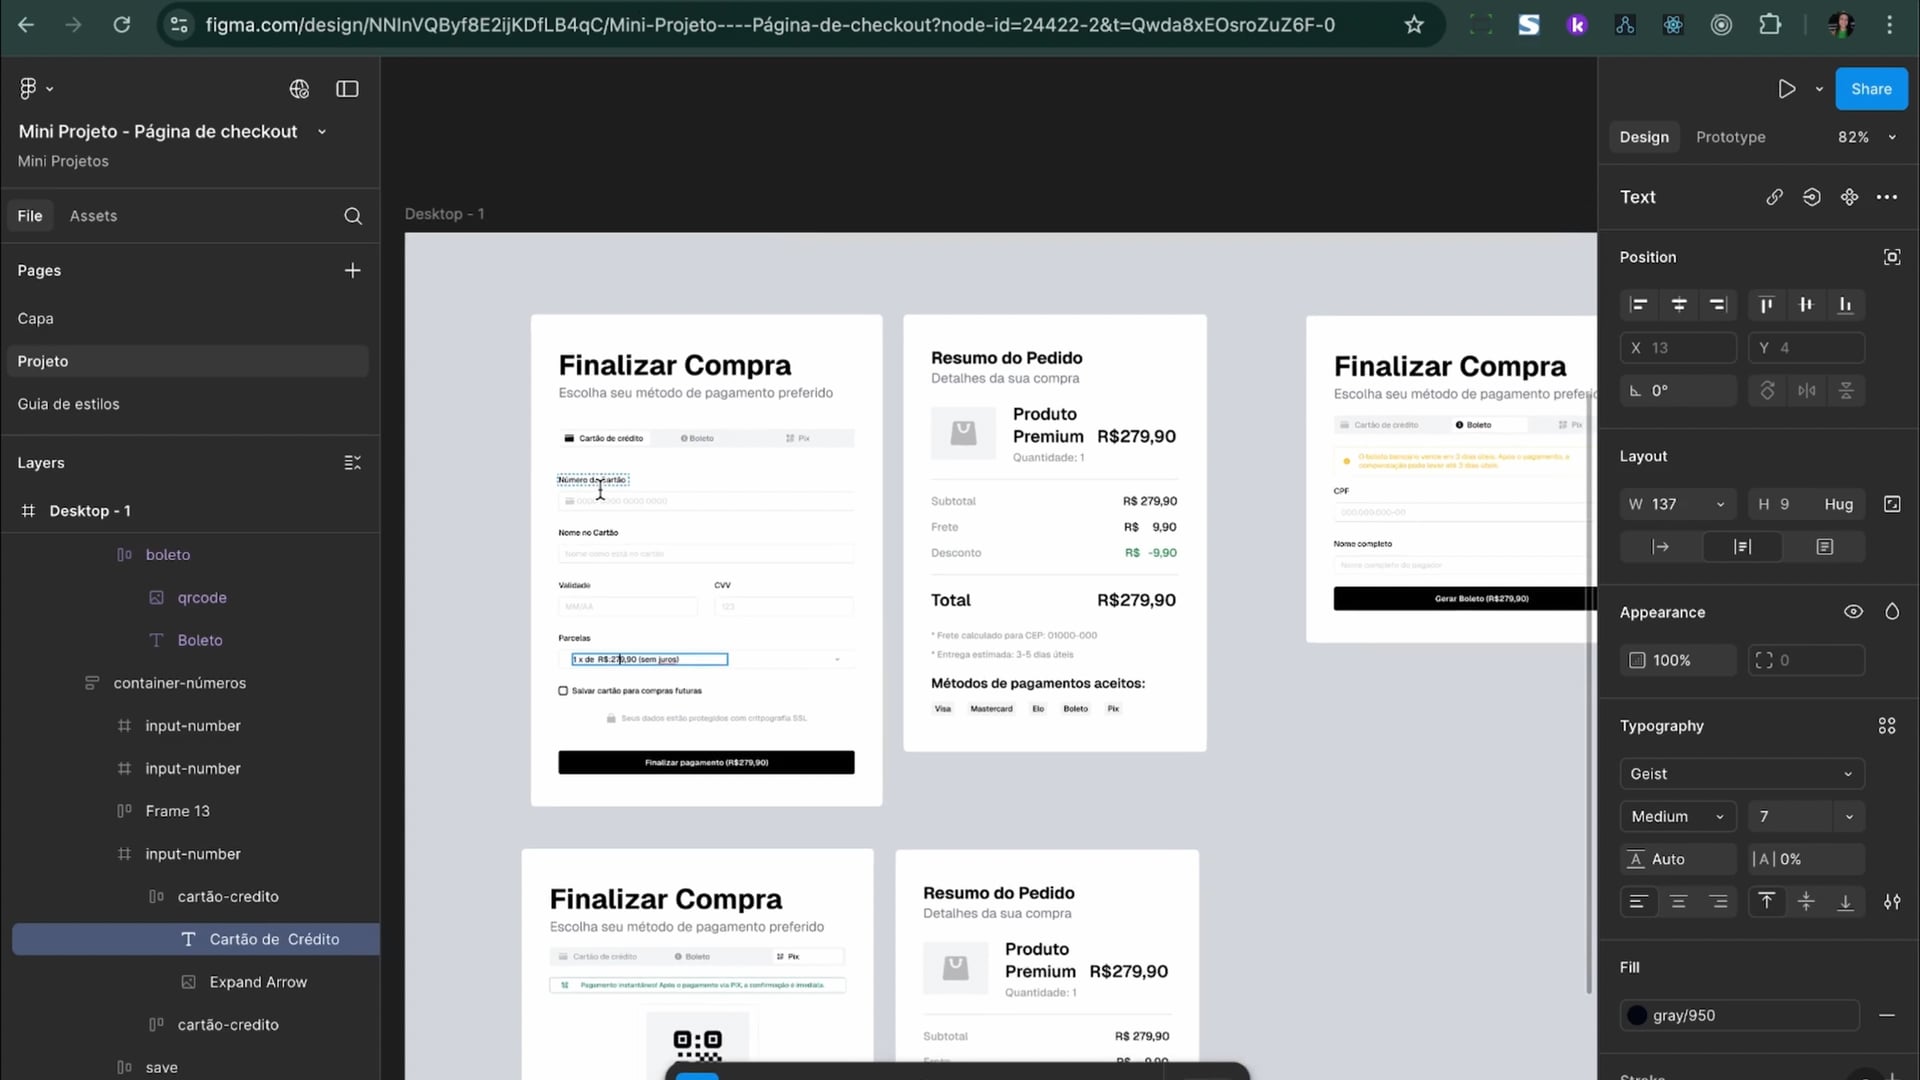This screenshot has width=1920, height=1080.
Task: Open the Figma main menu icon
Action: pos(28,89)
